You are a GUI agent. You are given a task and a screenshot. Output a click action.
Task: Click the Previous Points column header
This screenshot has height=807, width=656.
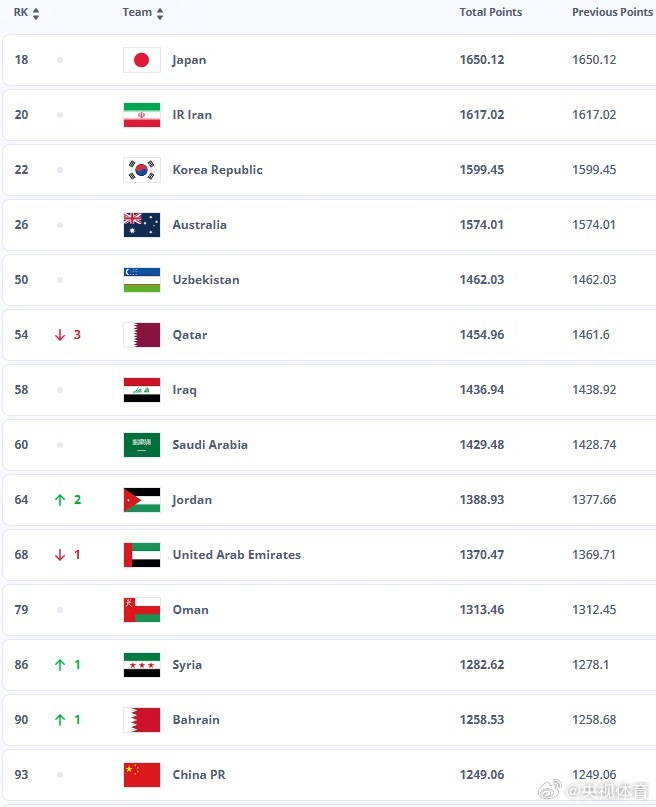coord(611,13)
